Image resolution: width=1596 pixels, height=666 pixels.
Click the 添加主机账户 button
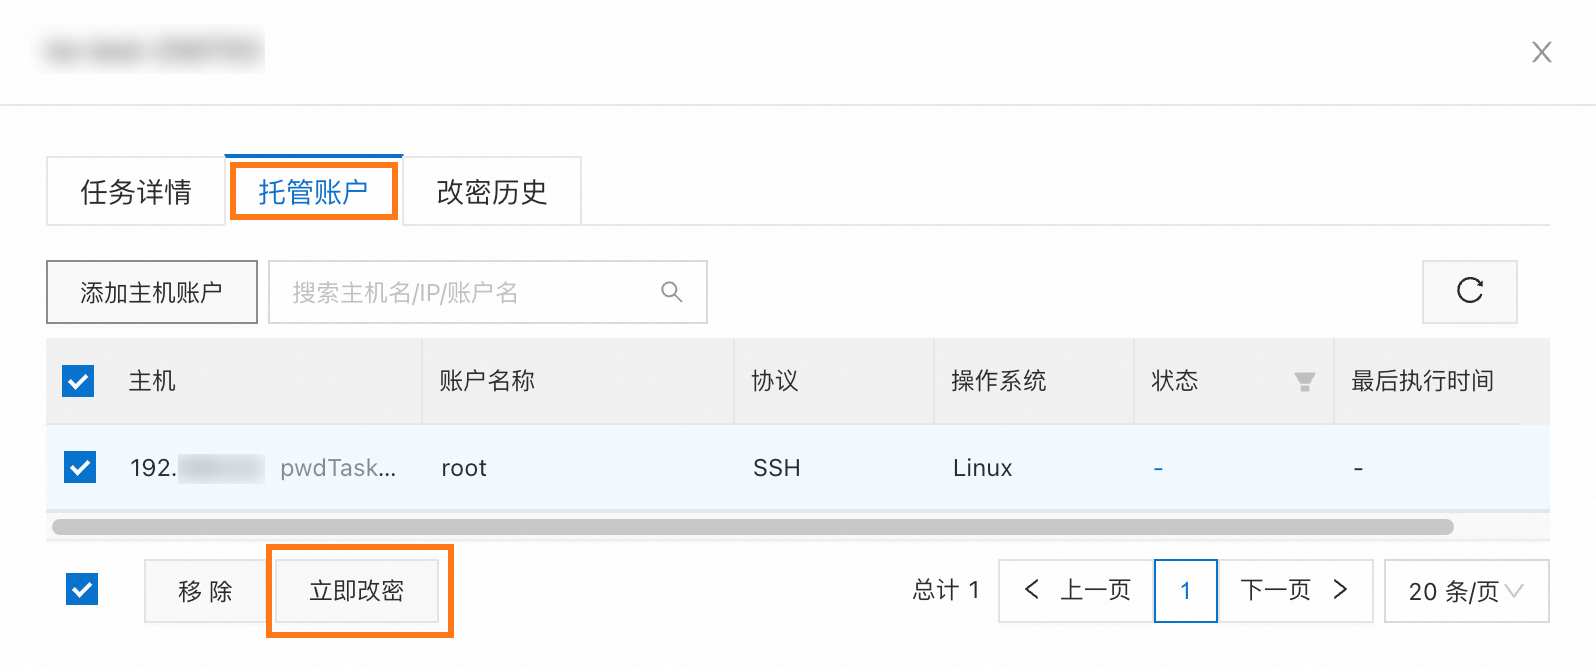152,292
